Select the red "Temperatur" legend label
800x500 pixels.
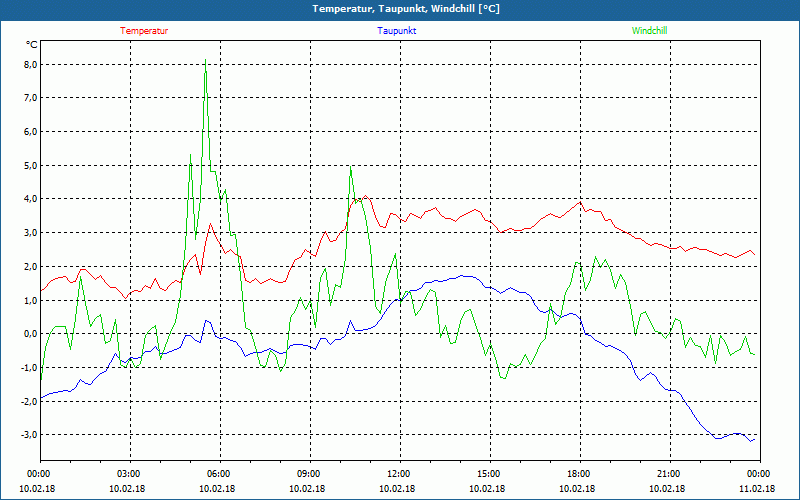coord(144,31)
